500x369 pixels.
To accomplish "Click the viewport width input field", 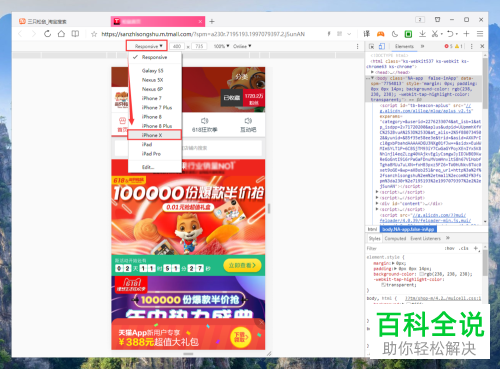I will point(177,46).
